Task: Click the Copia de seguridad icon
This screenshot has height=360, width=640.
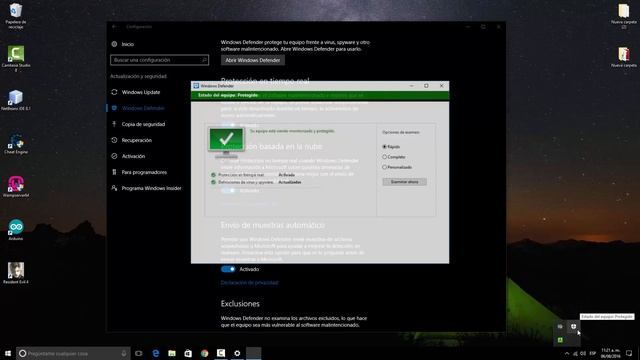Action: tap(114, 124)
